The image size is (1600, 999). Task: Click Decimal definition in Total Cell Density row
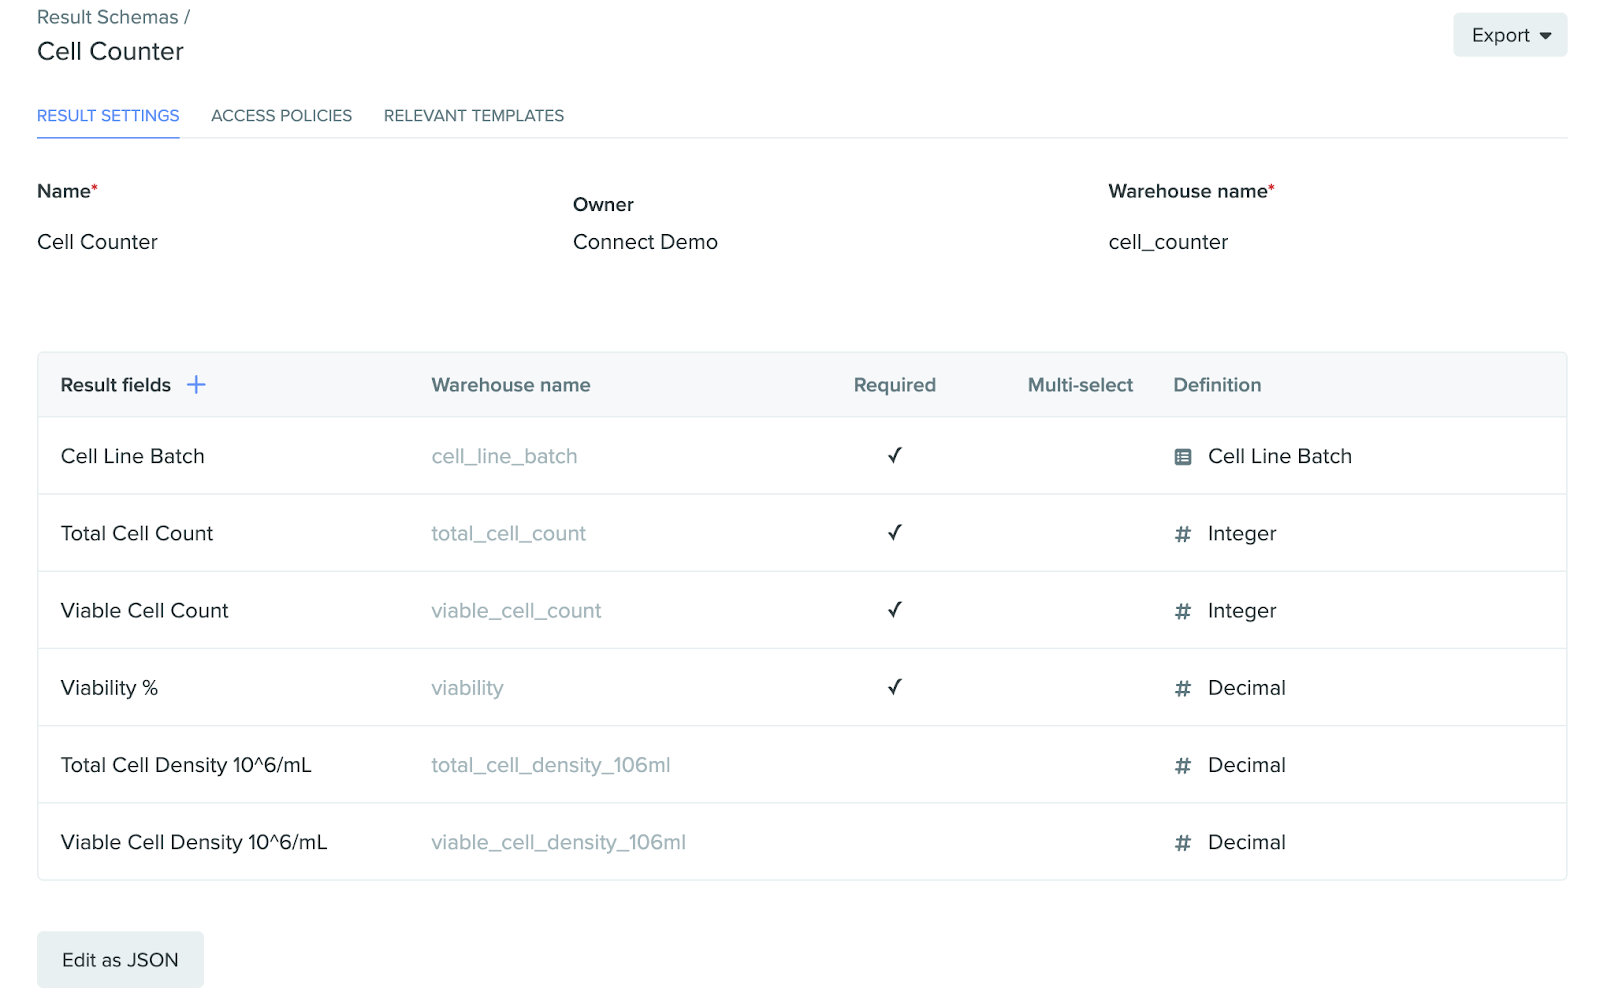pyautogui.click(x=1247, y=765)
